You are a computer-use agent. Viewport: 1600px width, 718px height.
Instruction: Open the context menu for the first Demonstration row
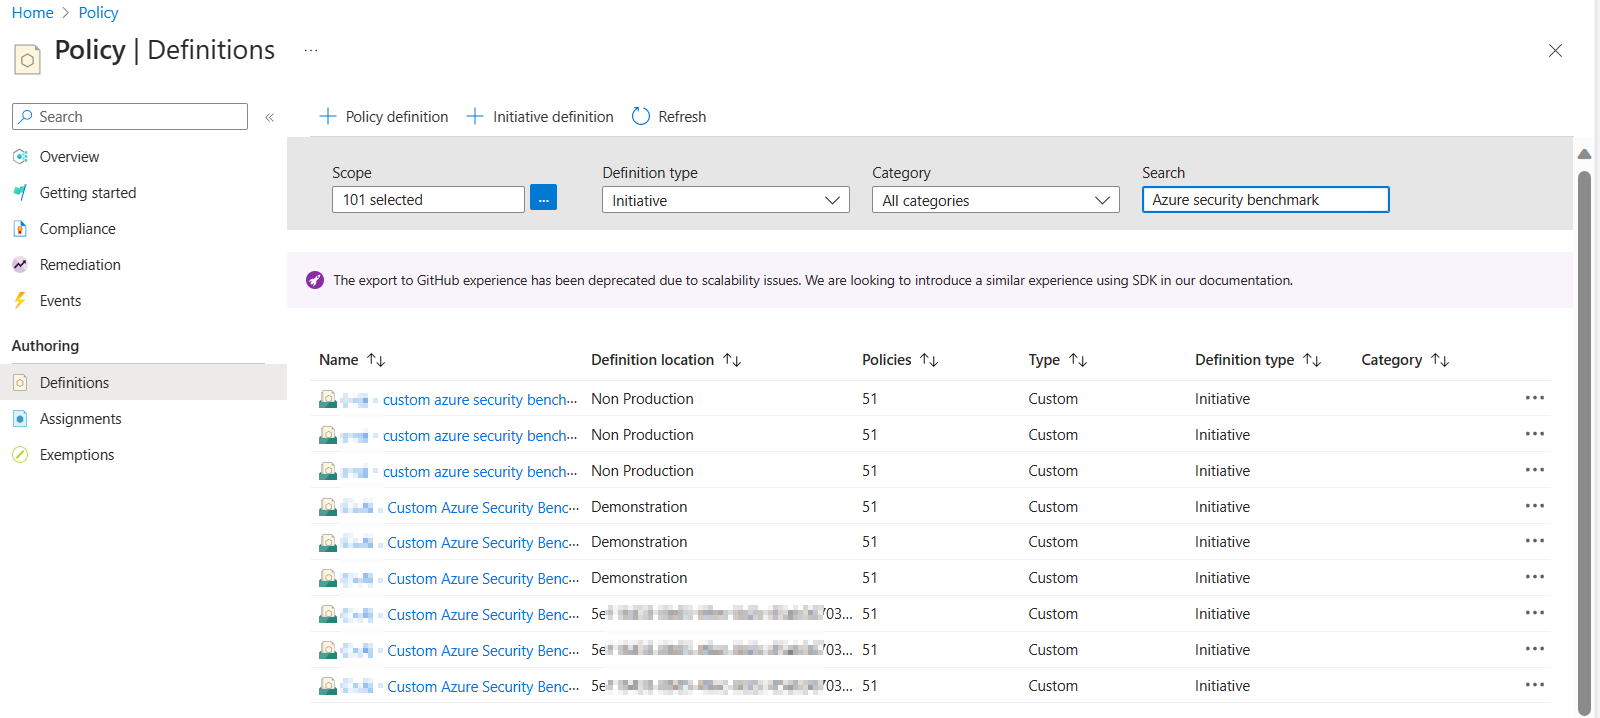pyautogui.click(x=1535, y=506)
